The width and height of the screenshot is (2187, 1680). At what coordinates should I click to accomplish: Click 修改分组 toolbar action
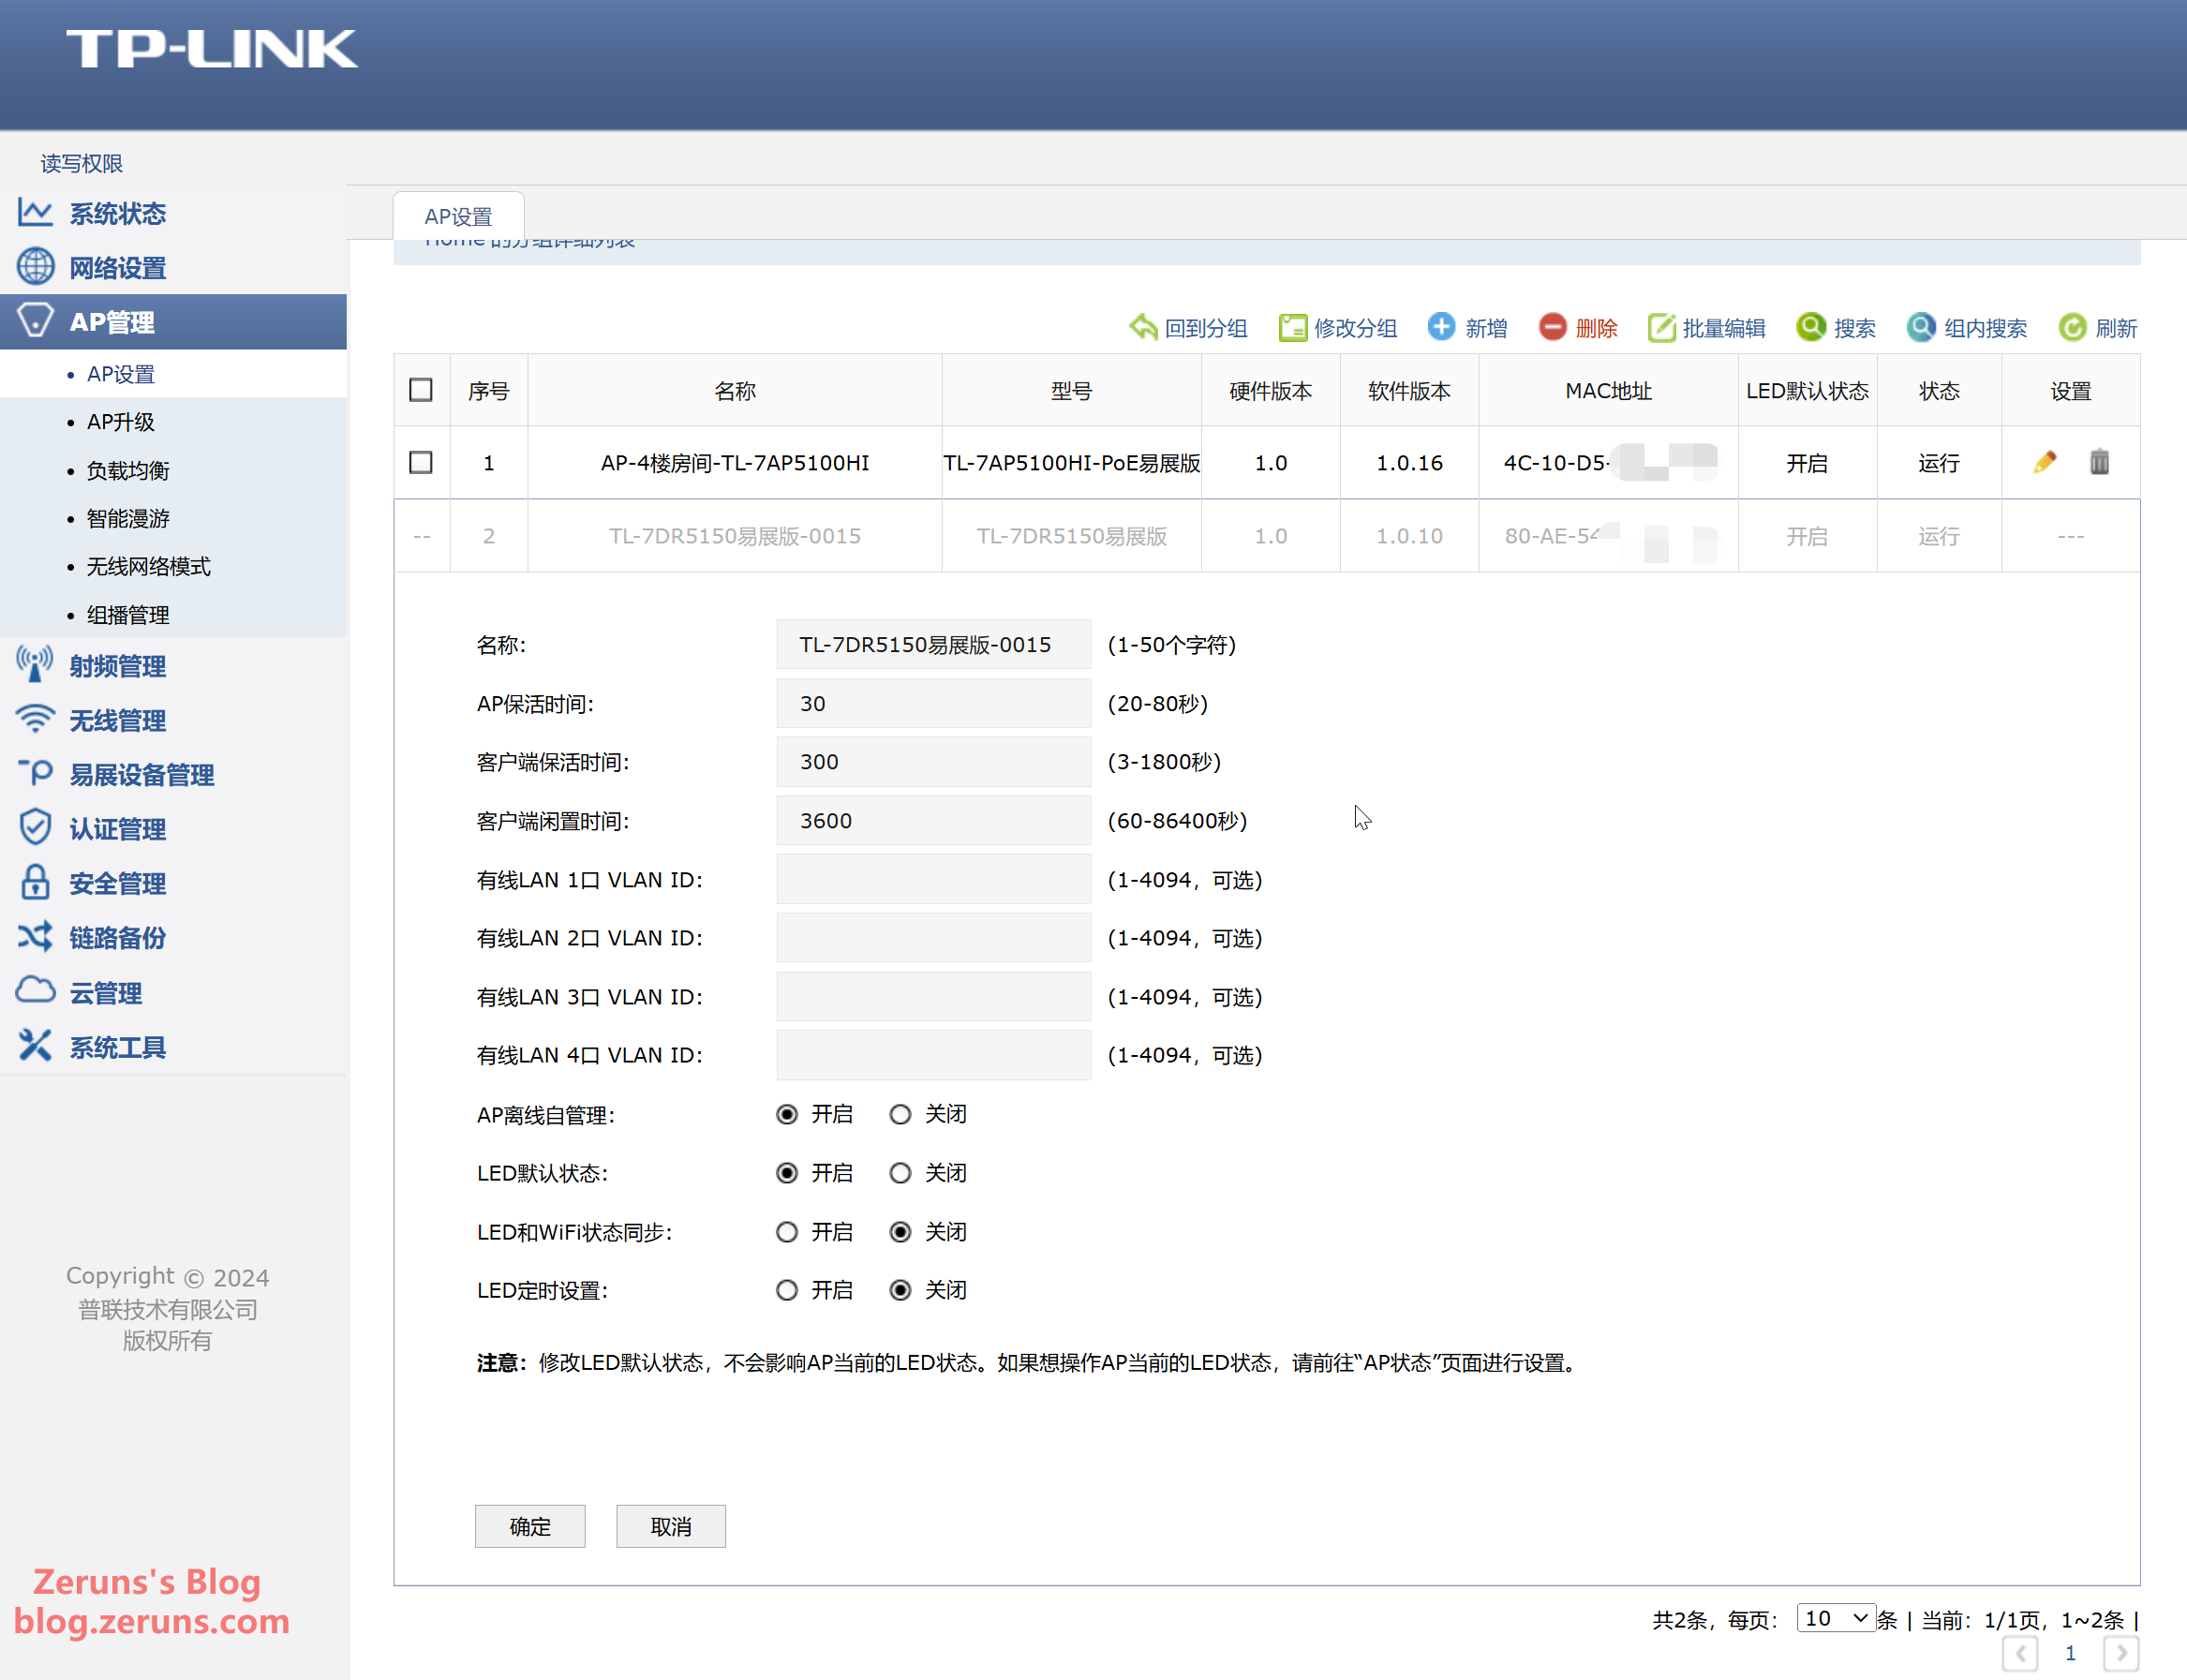[1337, 328]
